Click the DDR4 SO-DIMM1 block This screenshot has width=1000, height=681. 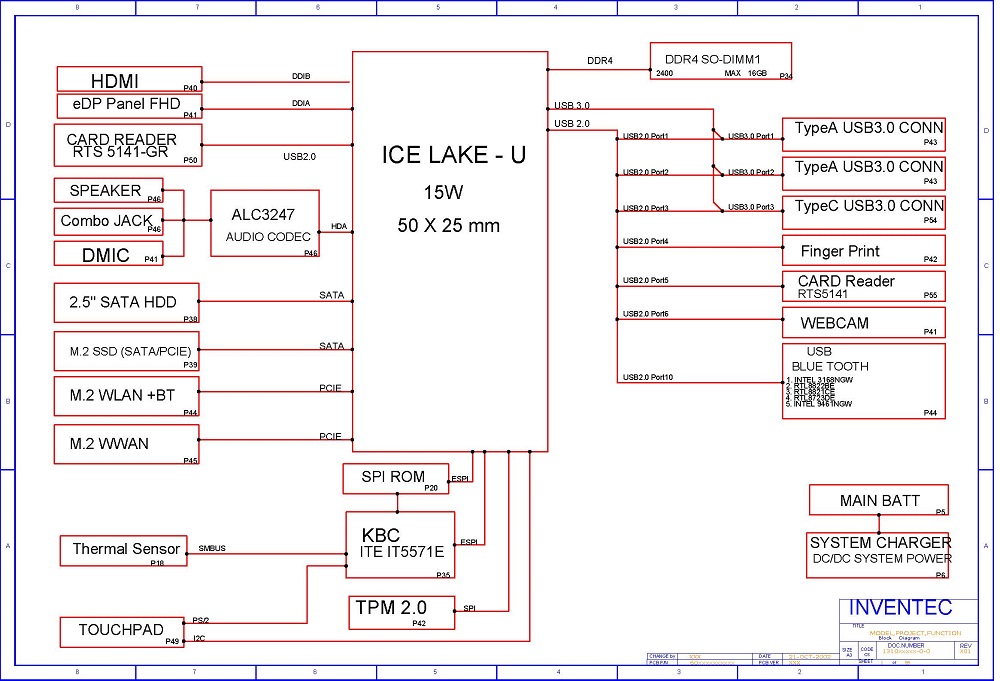coord(720,61)
